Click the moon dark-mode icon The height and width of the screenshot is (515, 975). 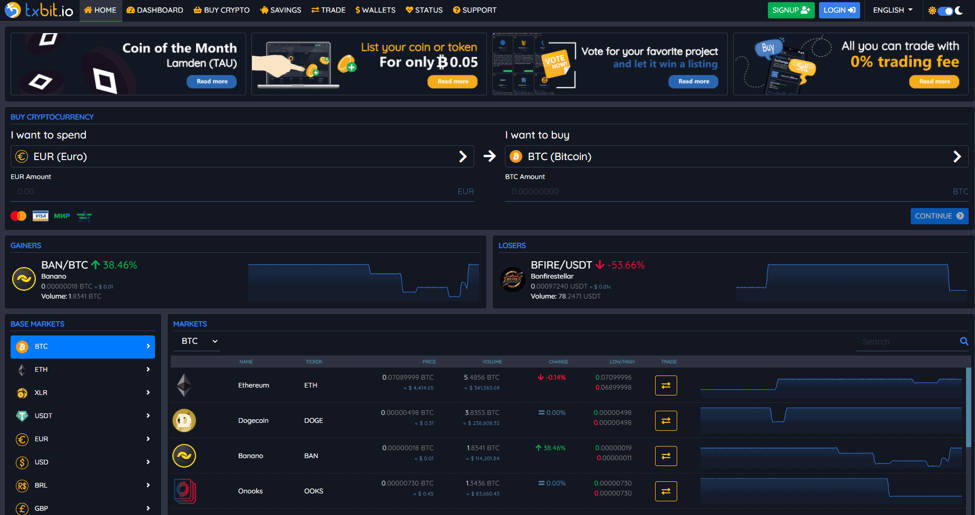[x=959, y=11]
